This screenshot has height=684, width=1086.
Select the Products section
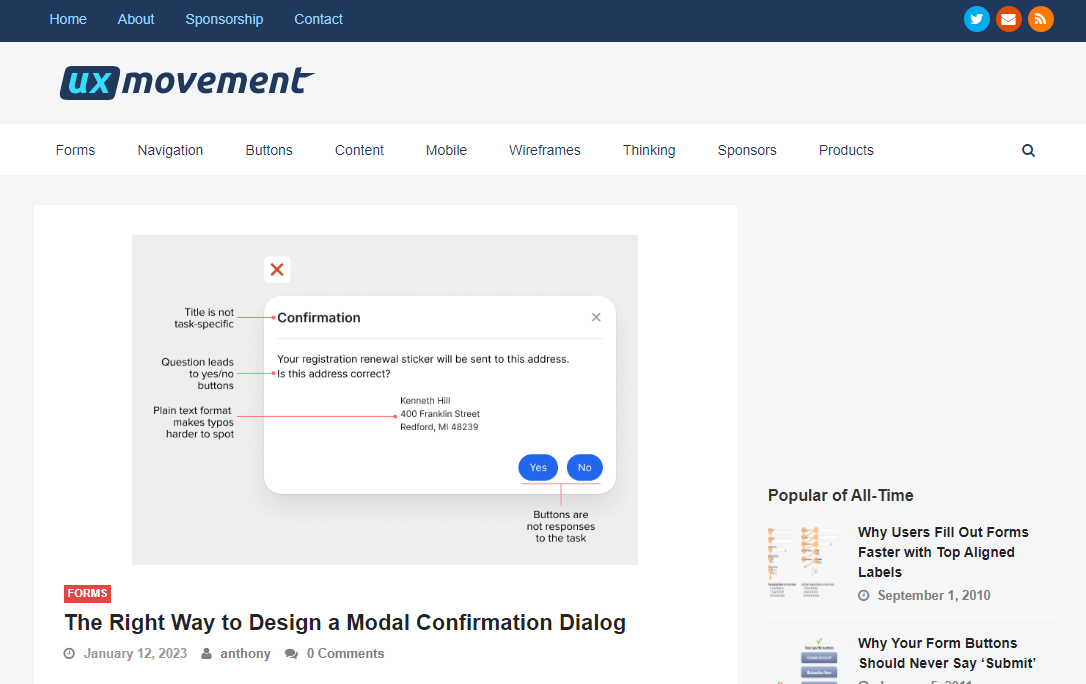pyautogui.click(x=846, y=150)
